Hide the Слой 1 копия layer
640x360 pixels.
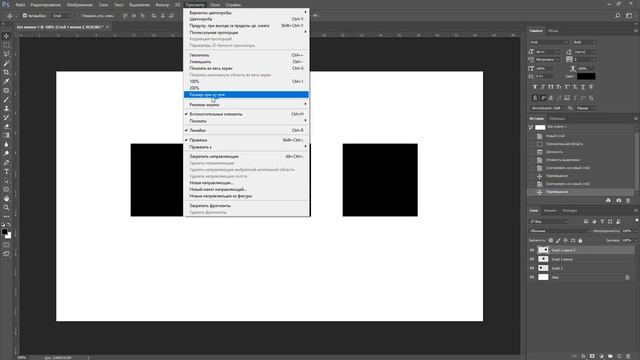(532, 259)
